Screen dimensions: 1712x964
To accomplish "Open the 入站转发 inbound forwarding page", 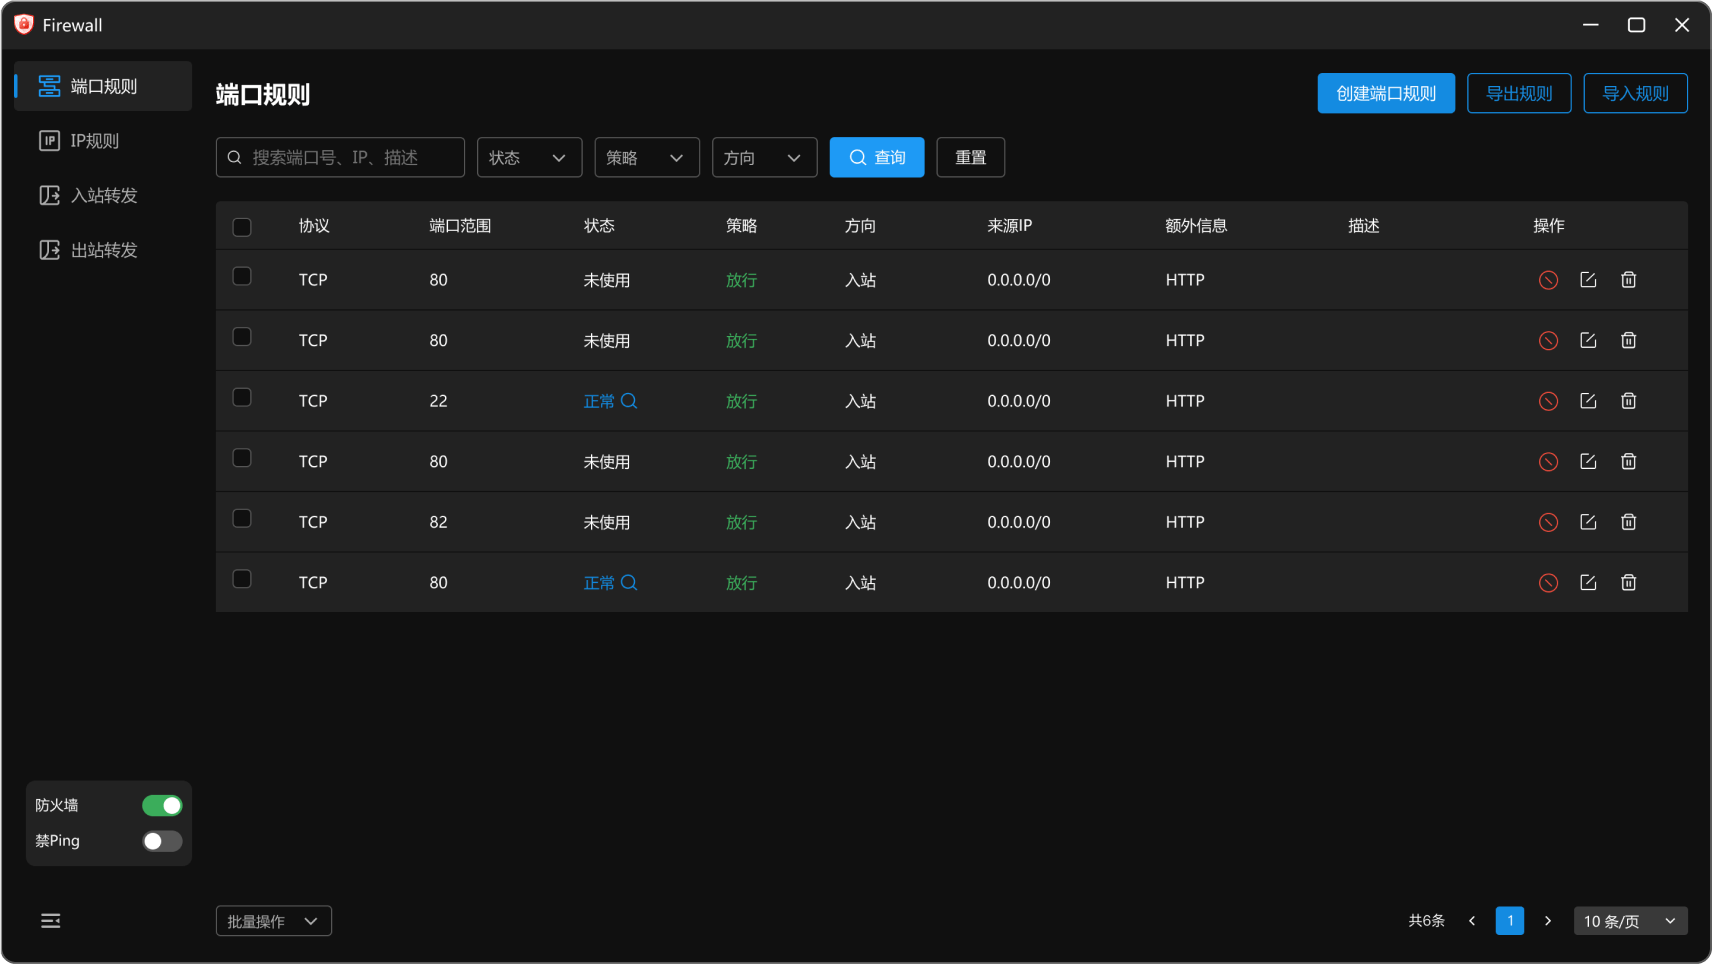I will point(103,196).
